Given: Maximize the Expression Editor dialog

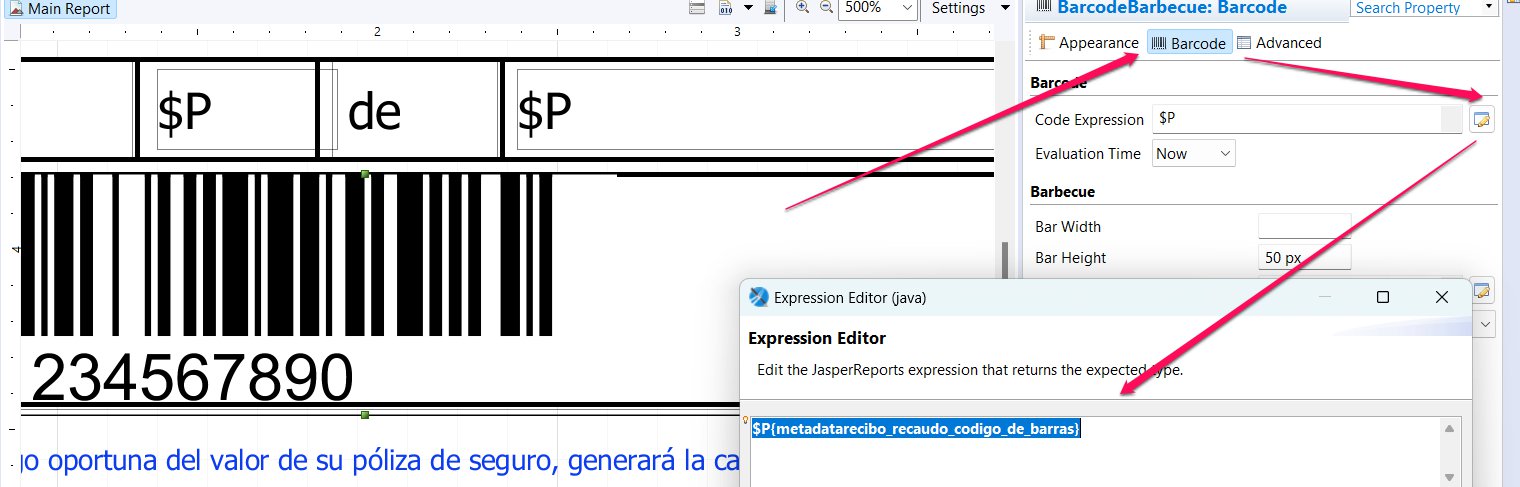Looking at the screenshot, I should [1383, 297].
